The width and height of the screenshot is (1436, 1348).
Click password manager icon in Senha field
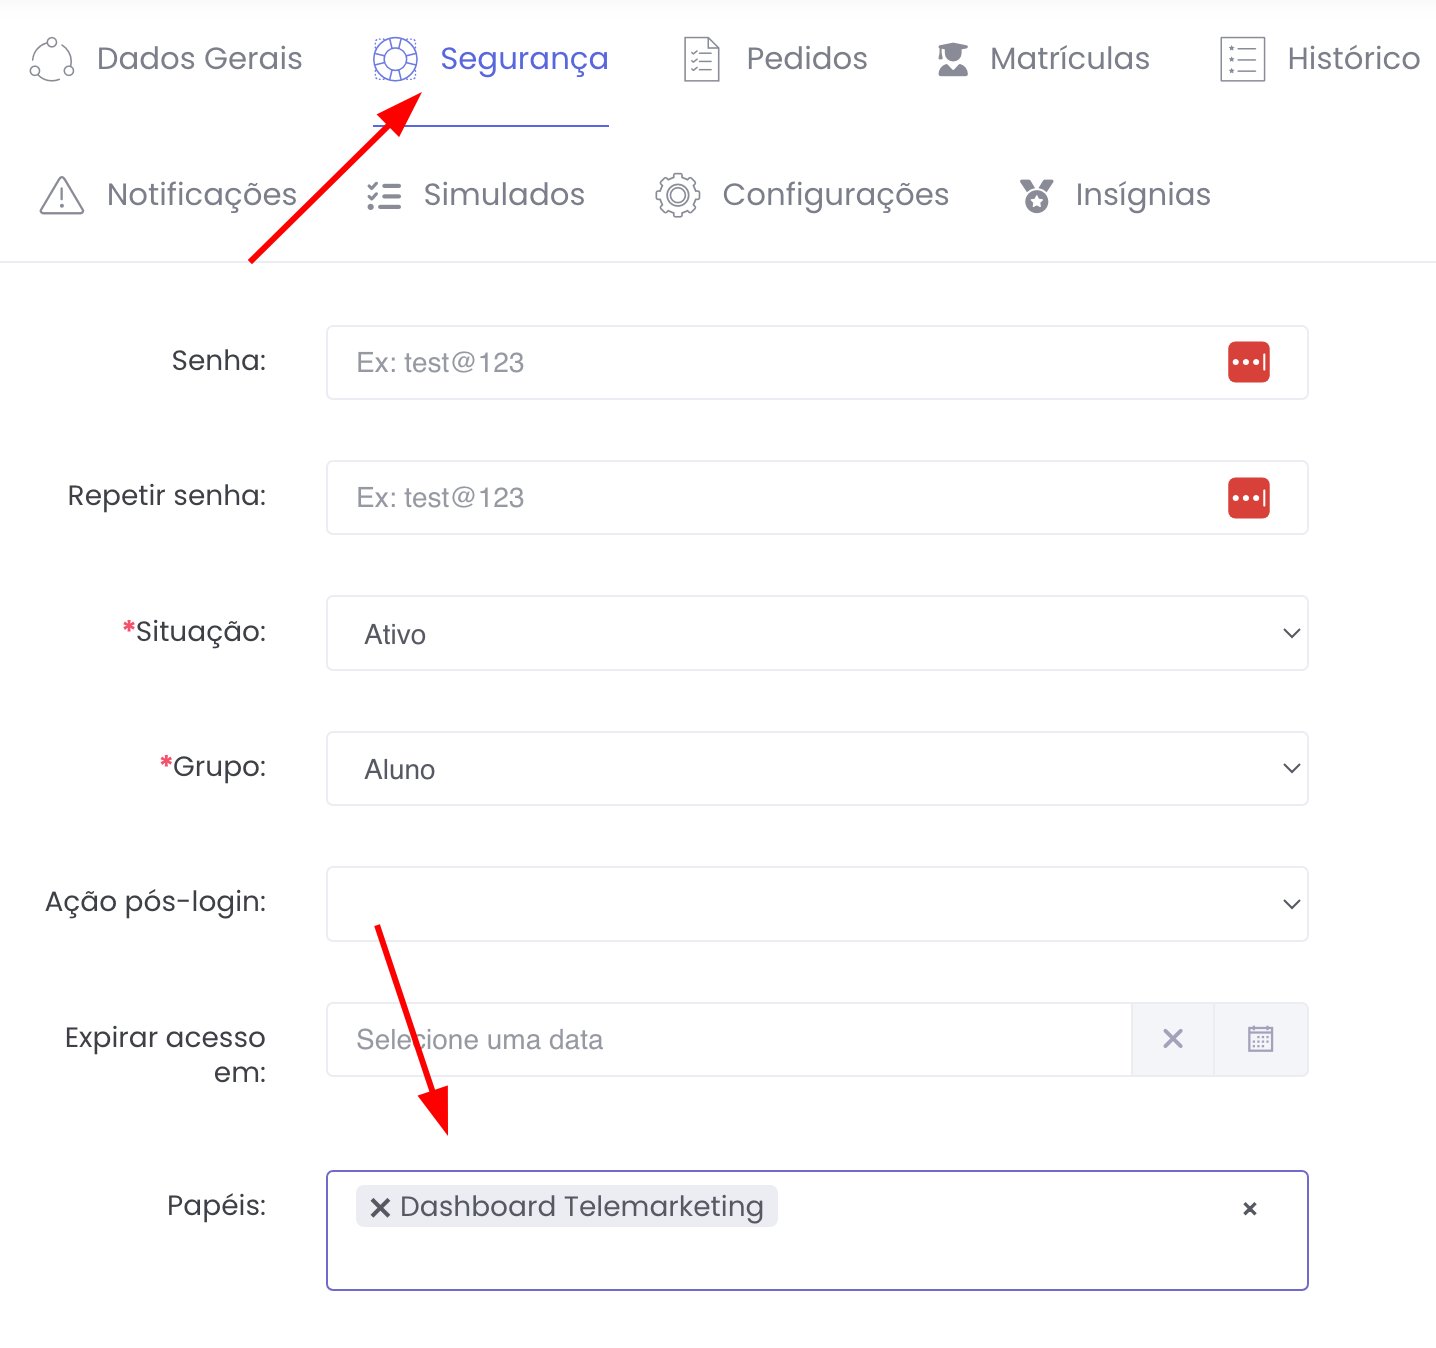click(x=1248, y=362)
